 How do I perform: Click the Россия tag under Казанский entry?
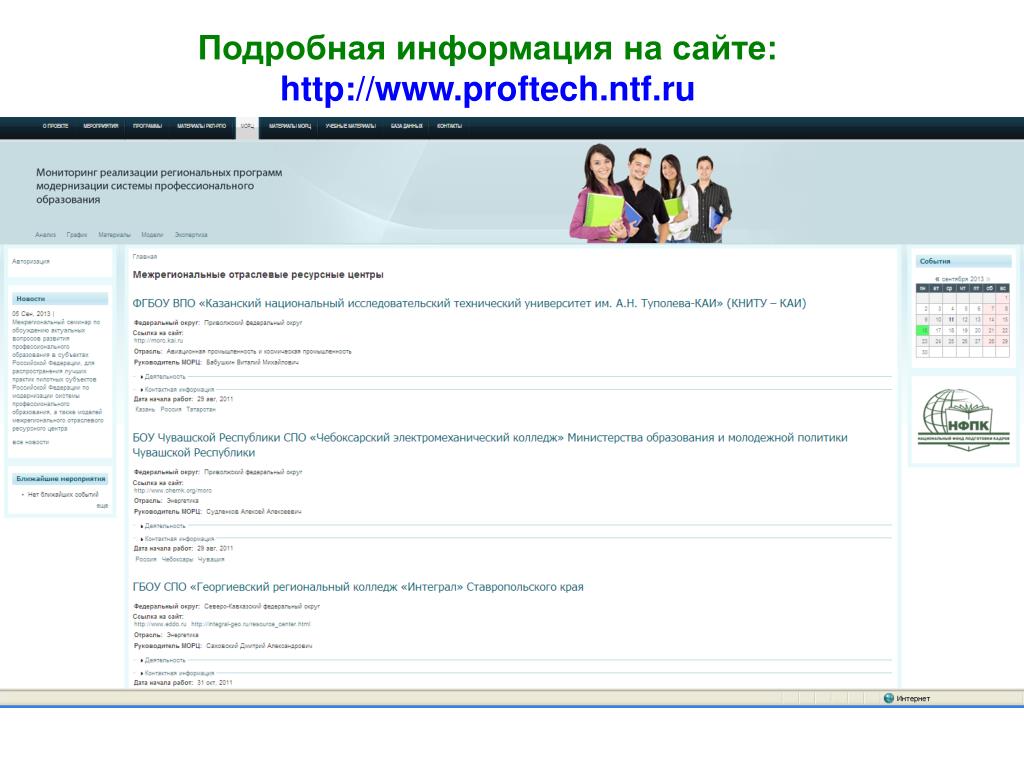tap(171, 409)
